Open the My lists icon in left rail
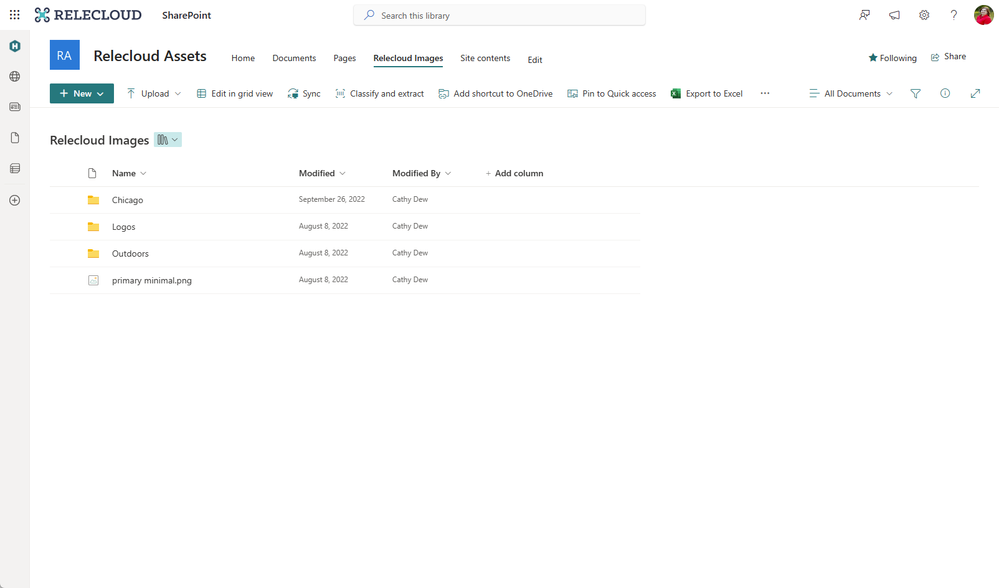999x588 pixels. [15, 168]
